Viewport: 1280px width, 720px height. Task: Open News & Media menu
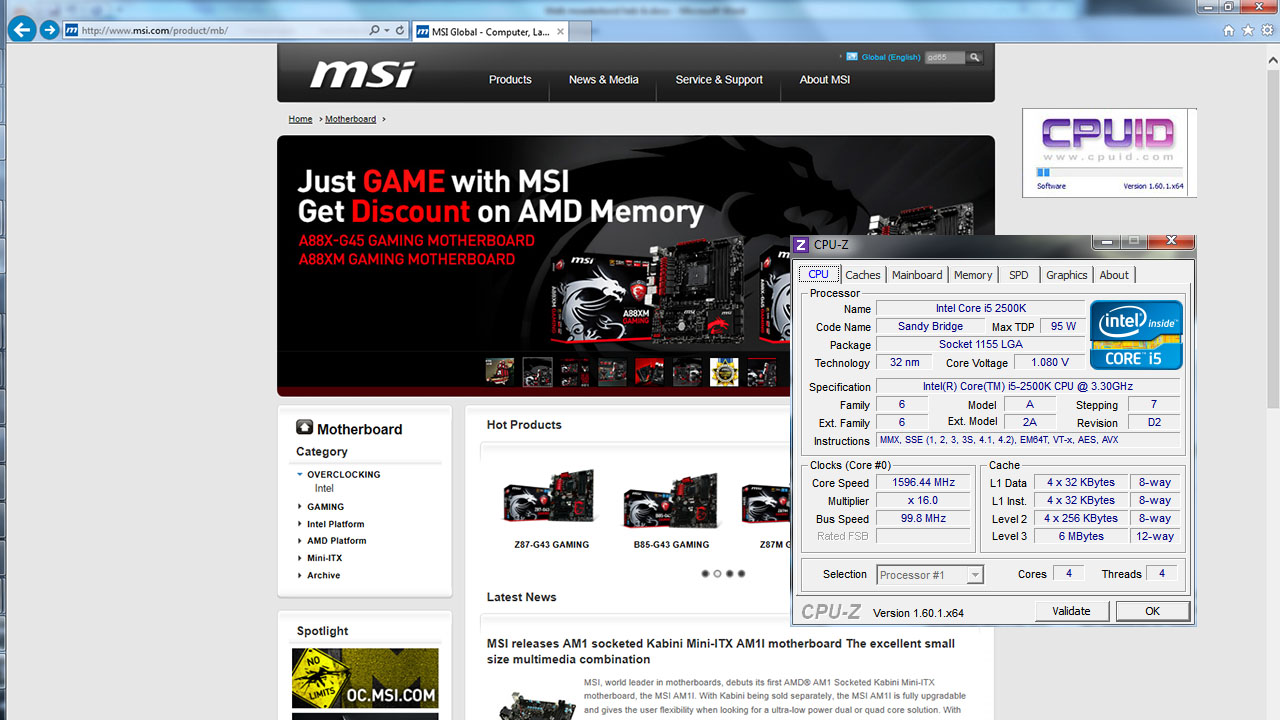[603, 80]
